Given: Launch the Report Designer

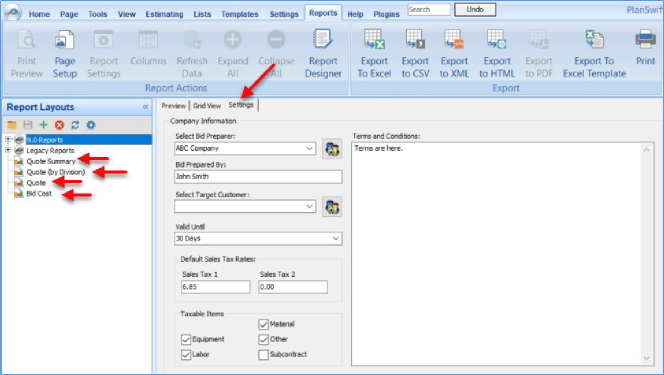Looking at the screenshot, I should (x=323, y=54).
